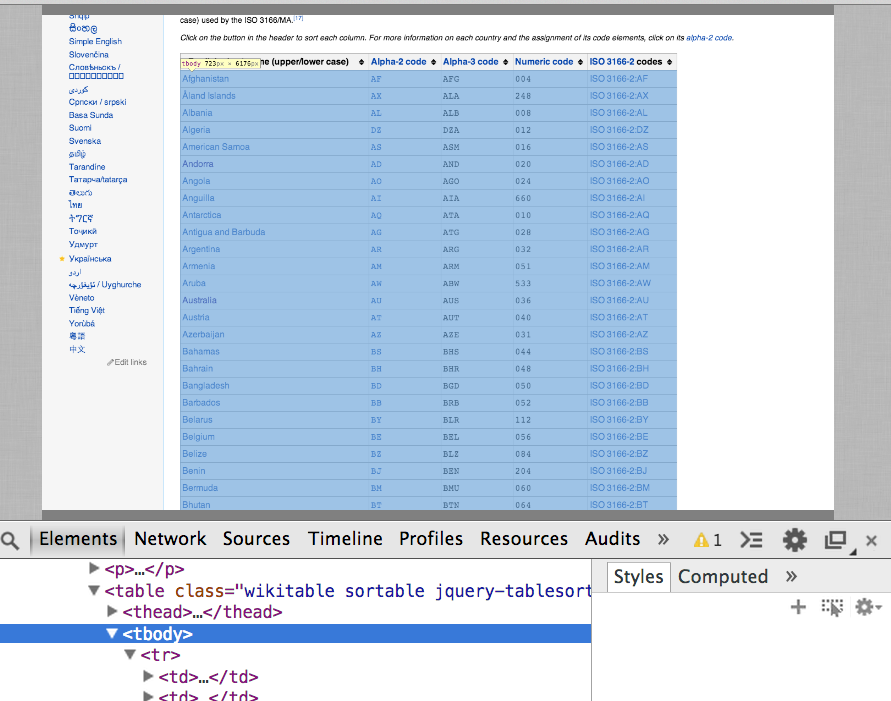Screen dimensions: 891x701
Task: Expand the <thead> node
Action: [113, 611]
